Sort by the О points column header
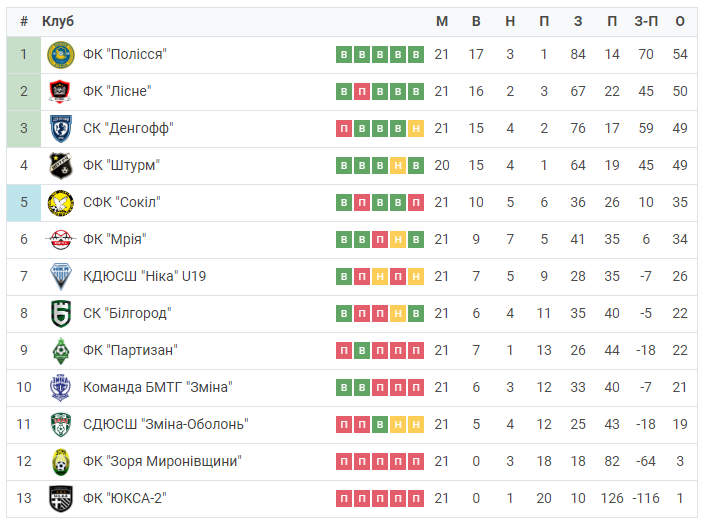The image size is (706, 524). 680,21
